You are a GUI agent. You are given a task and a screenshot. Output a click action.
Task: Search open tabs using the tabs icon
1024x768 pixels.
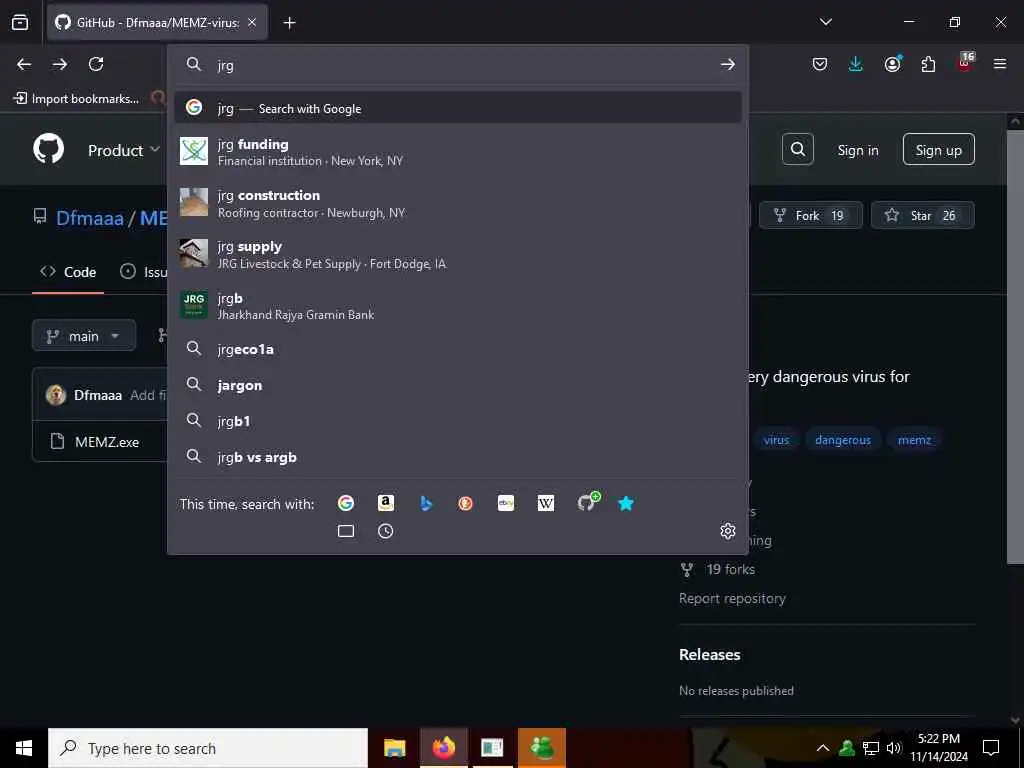[x=346, y=531]
